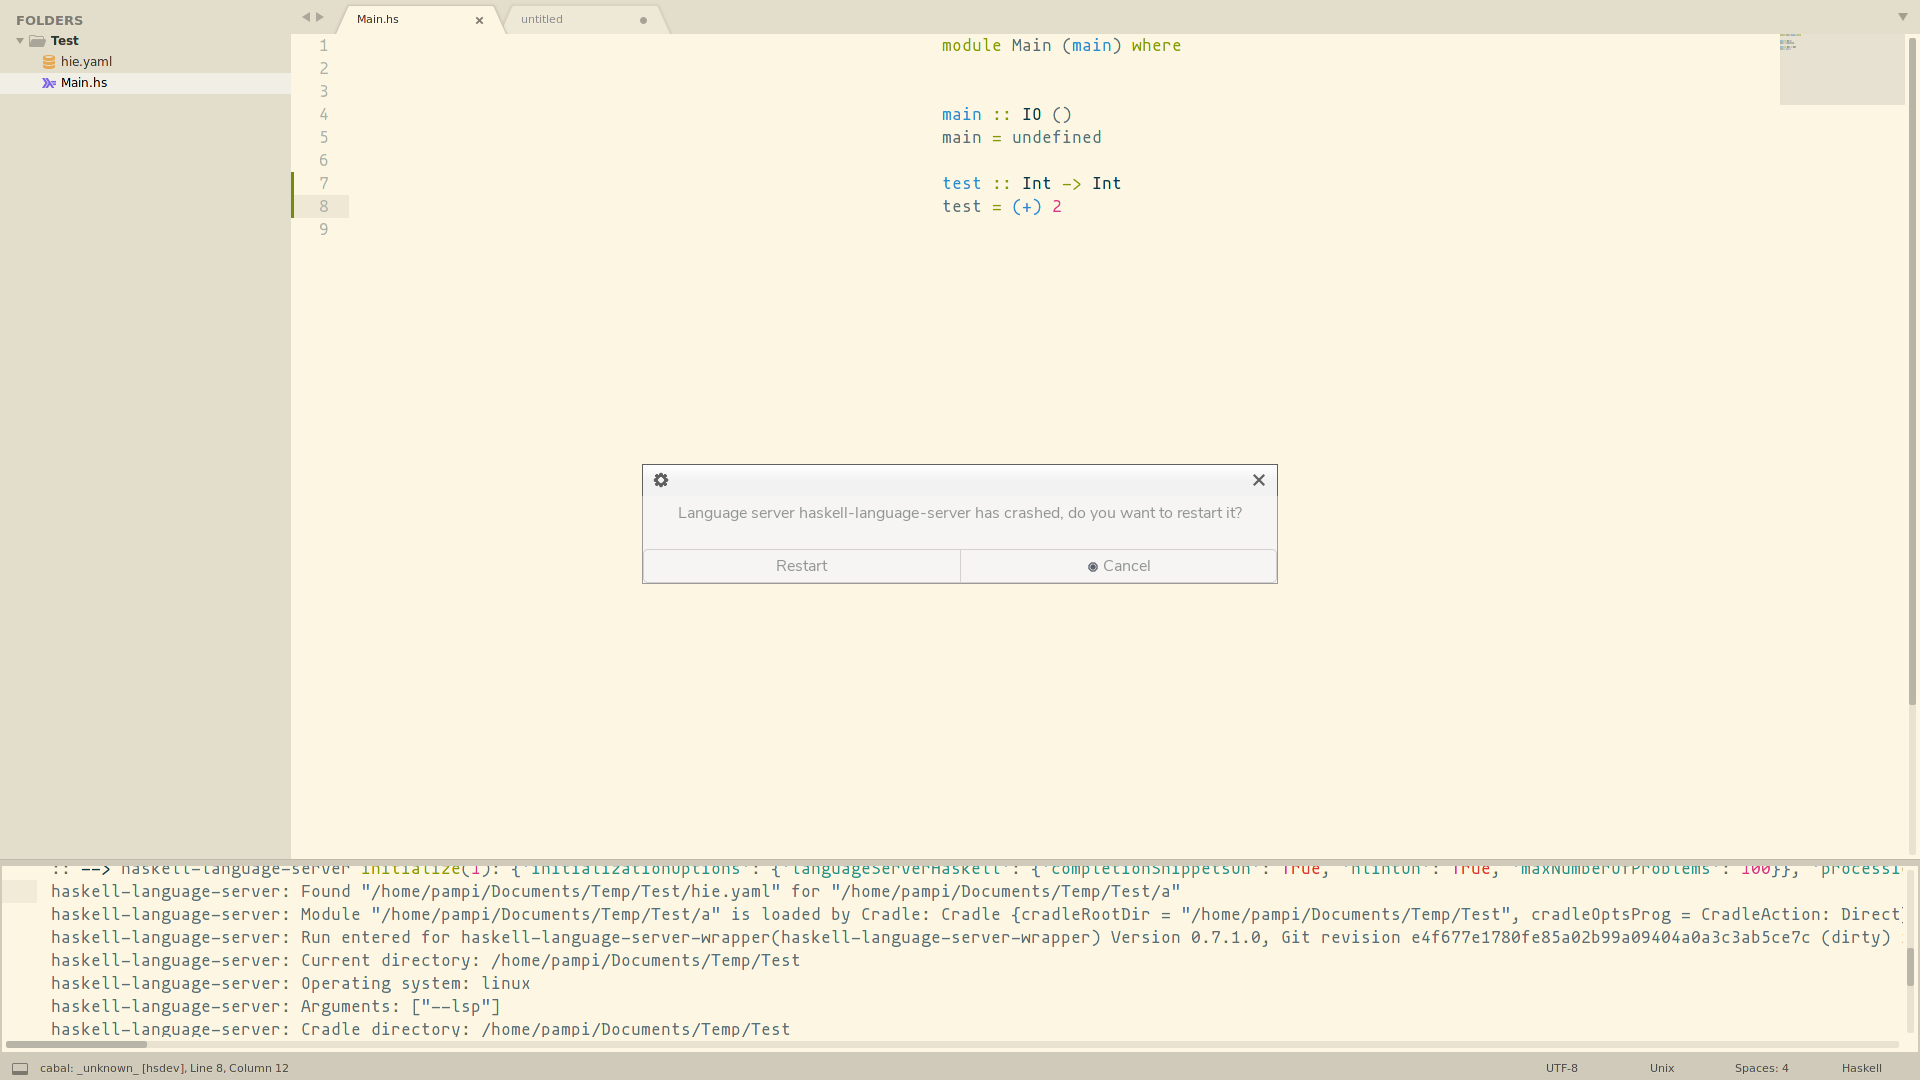Open hie.yaml file in sidebar

pos(86,62)
